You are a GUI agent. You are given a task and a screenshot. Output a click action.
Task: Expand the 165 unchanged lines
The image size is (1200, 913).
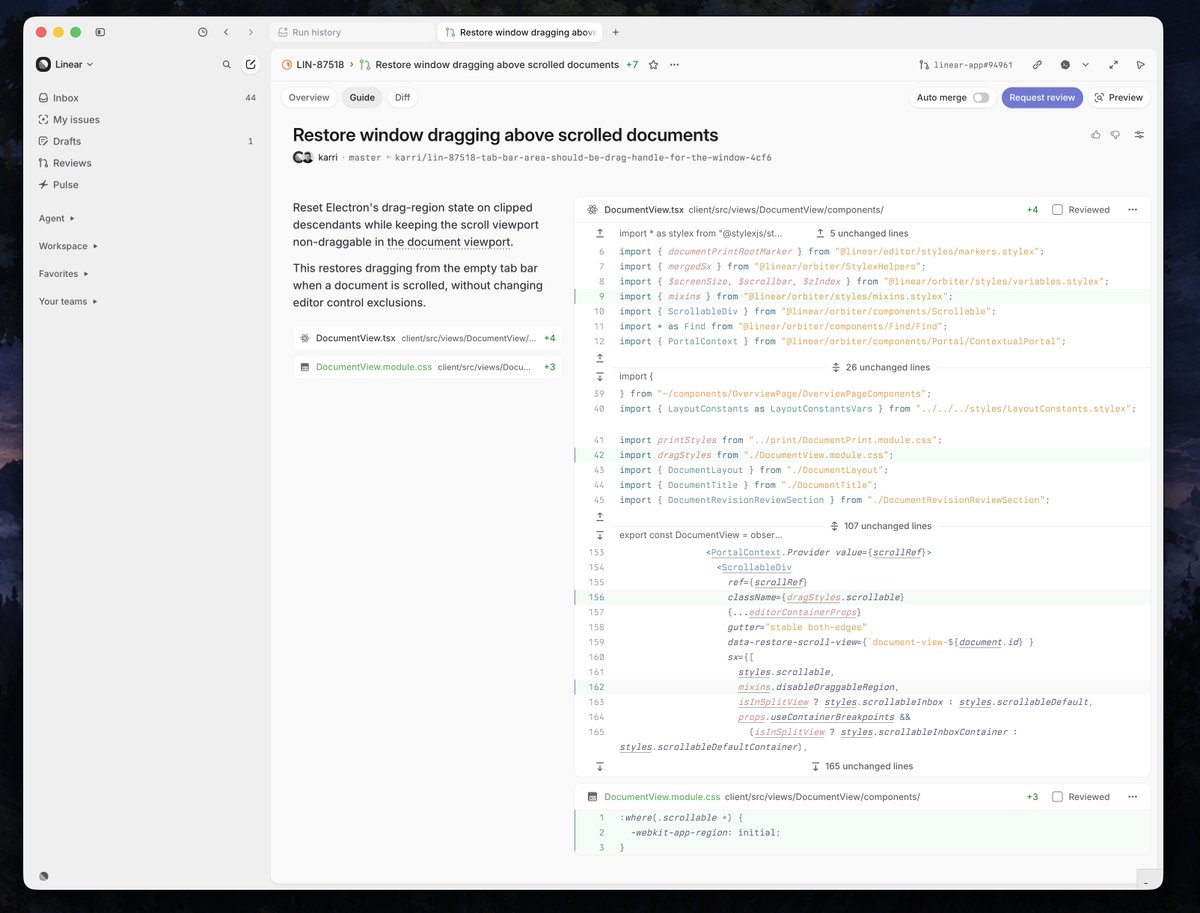coord(862,766)
